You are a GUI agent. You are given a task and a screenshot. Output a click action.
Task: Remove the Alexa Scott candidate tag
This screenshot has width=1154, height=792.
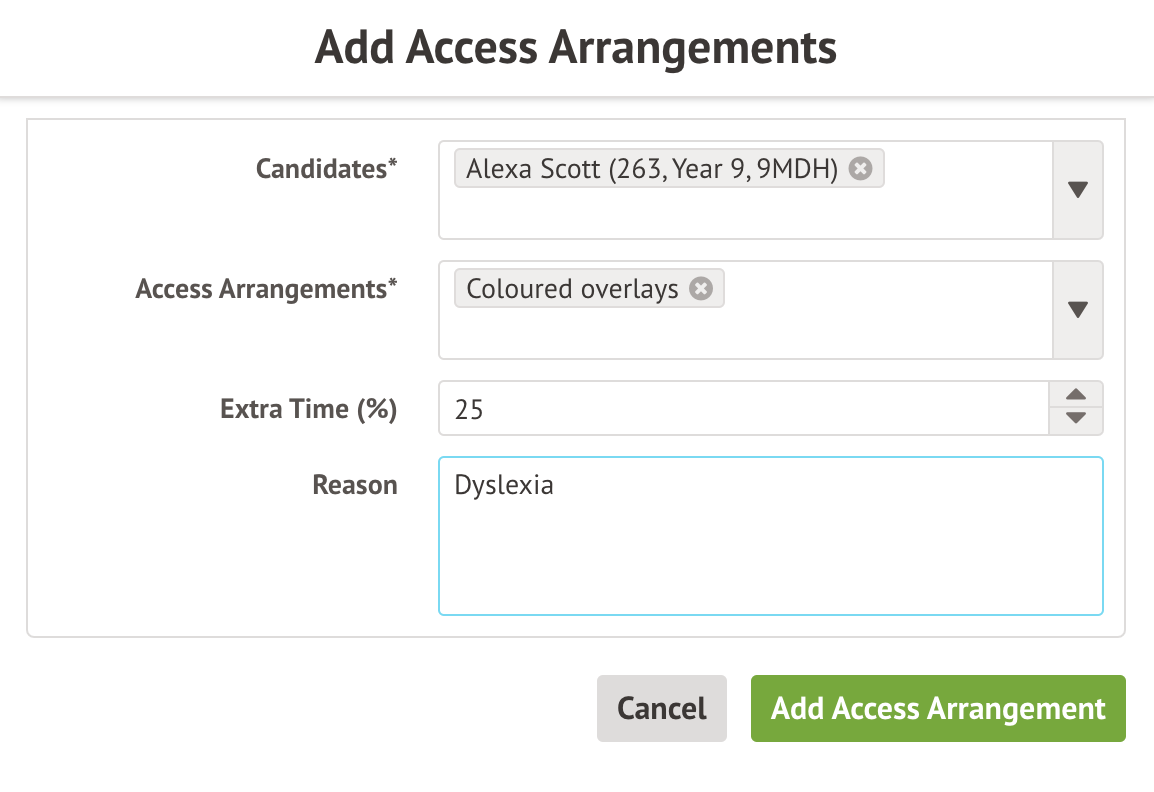(860, 169)
